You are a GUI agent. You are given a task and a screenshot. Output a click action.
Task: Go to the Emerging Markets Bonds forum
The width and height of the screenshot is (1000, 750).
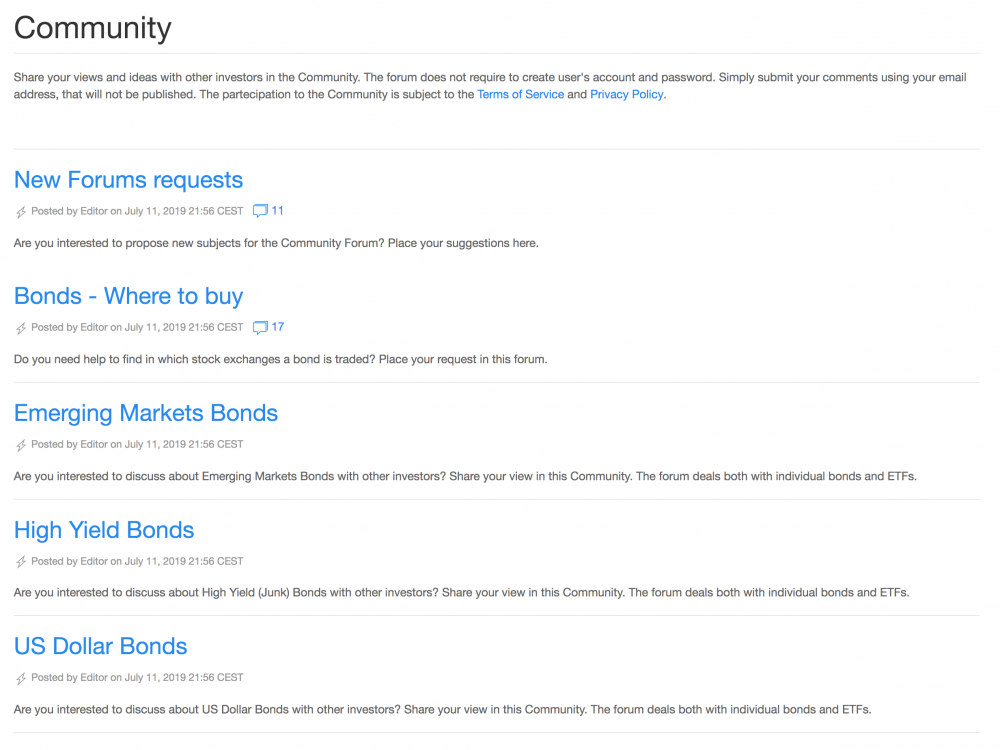click(x=146, y=413)
